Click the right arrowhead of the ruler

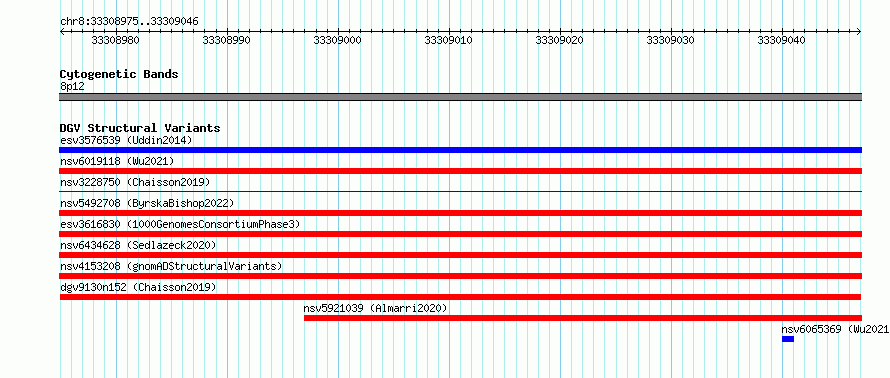tap(859, 32)
